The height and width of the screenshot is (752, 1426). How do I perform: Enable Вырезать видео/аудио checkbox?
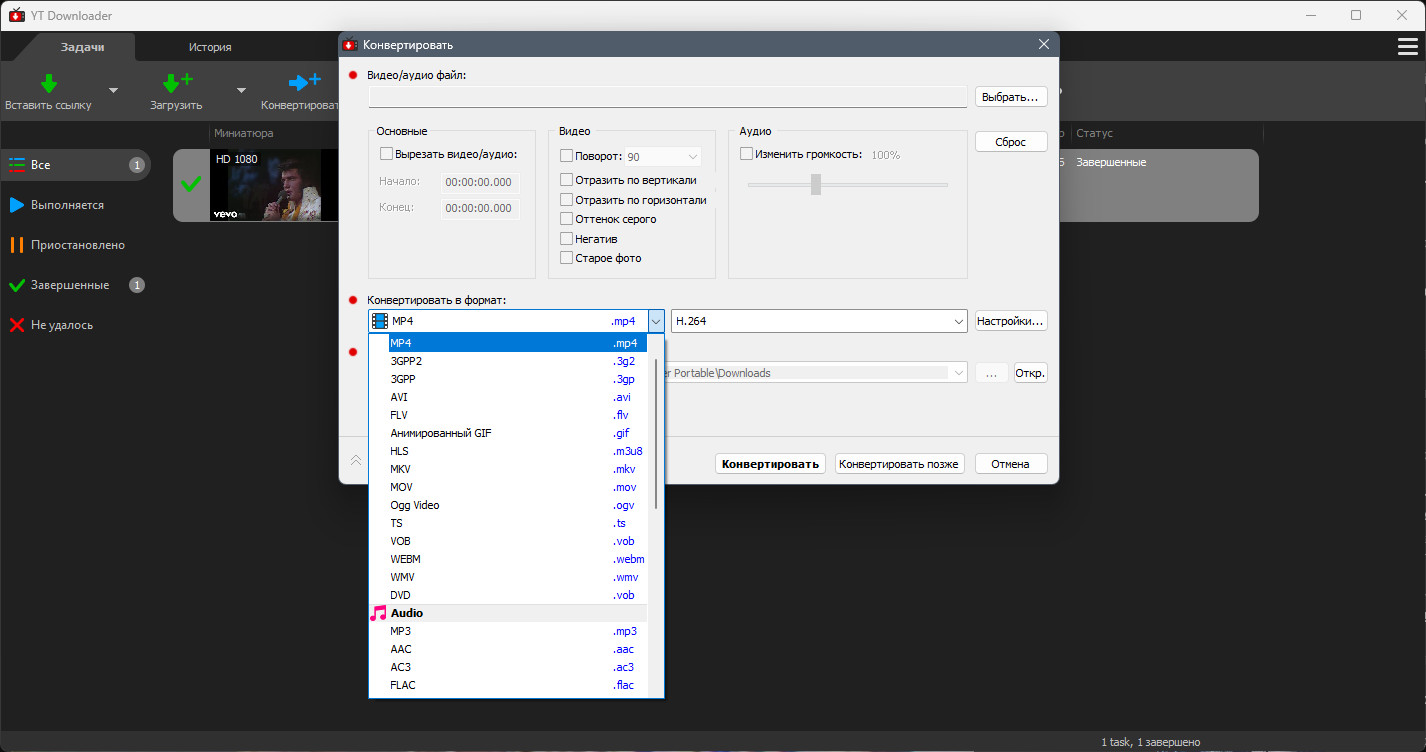click(x=386, y=154)
